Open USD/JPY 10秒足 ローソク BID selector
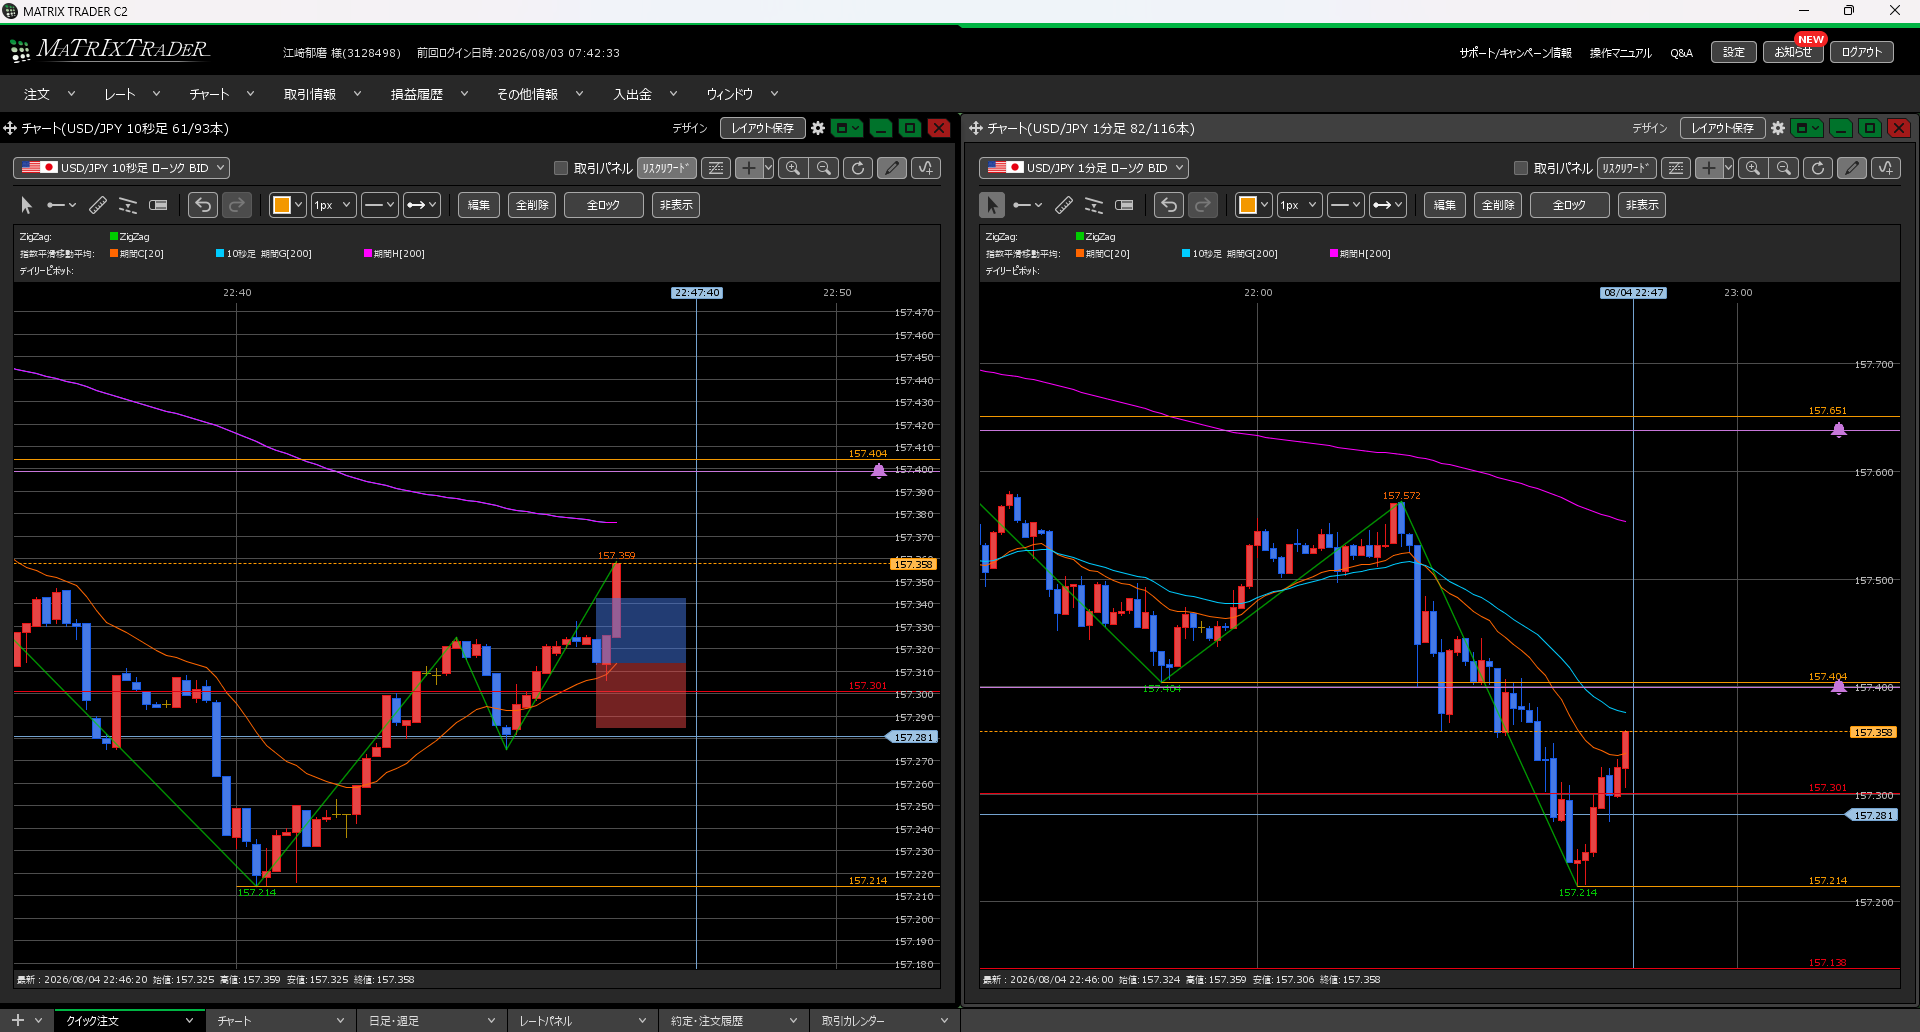The height and width of the screenshot is (1032, 1920). 121,168
